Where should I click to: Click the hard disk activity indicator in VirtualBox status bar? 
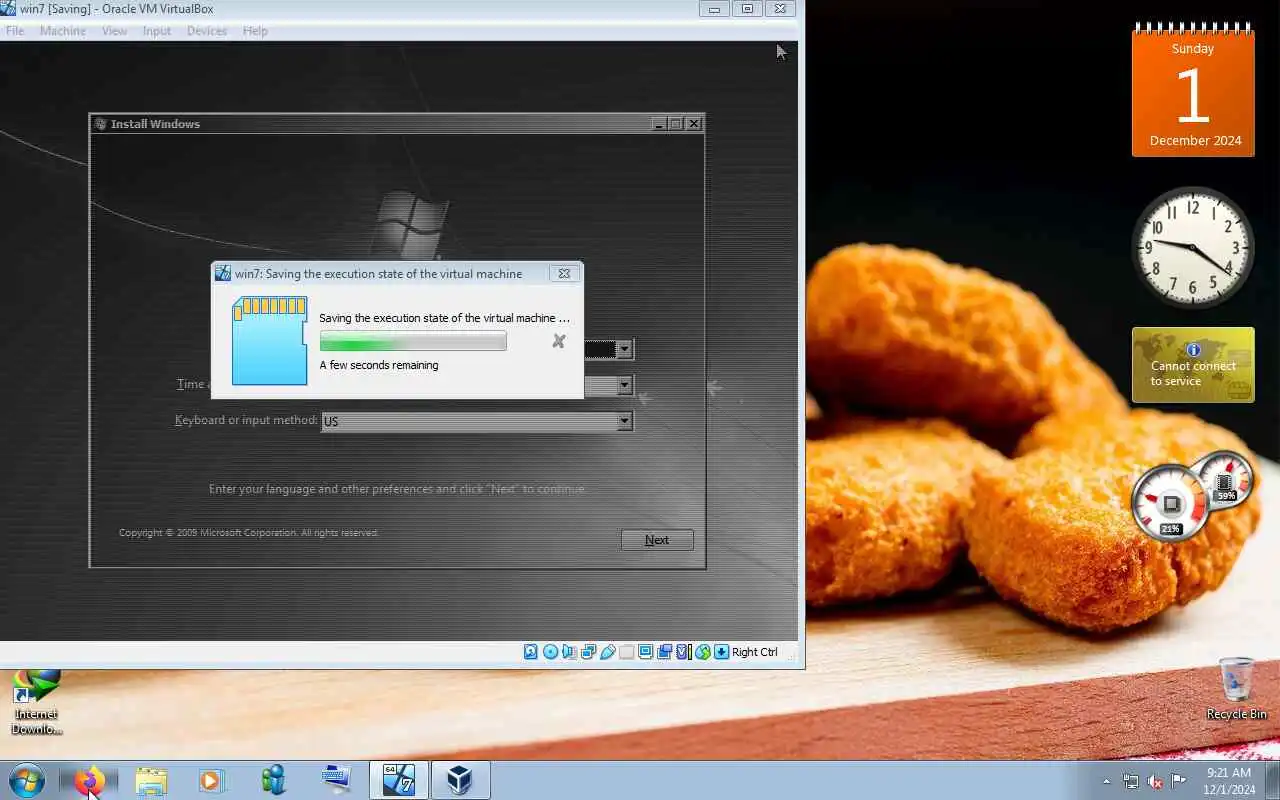(x=531, y=652)
